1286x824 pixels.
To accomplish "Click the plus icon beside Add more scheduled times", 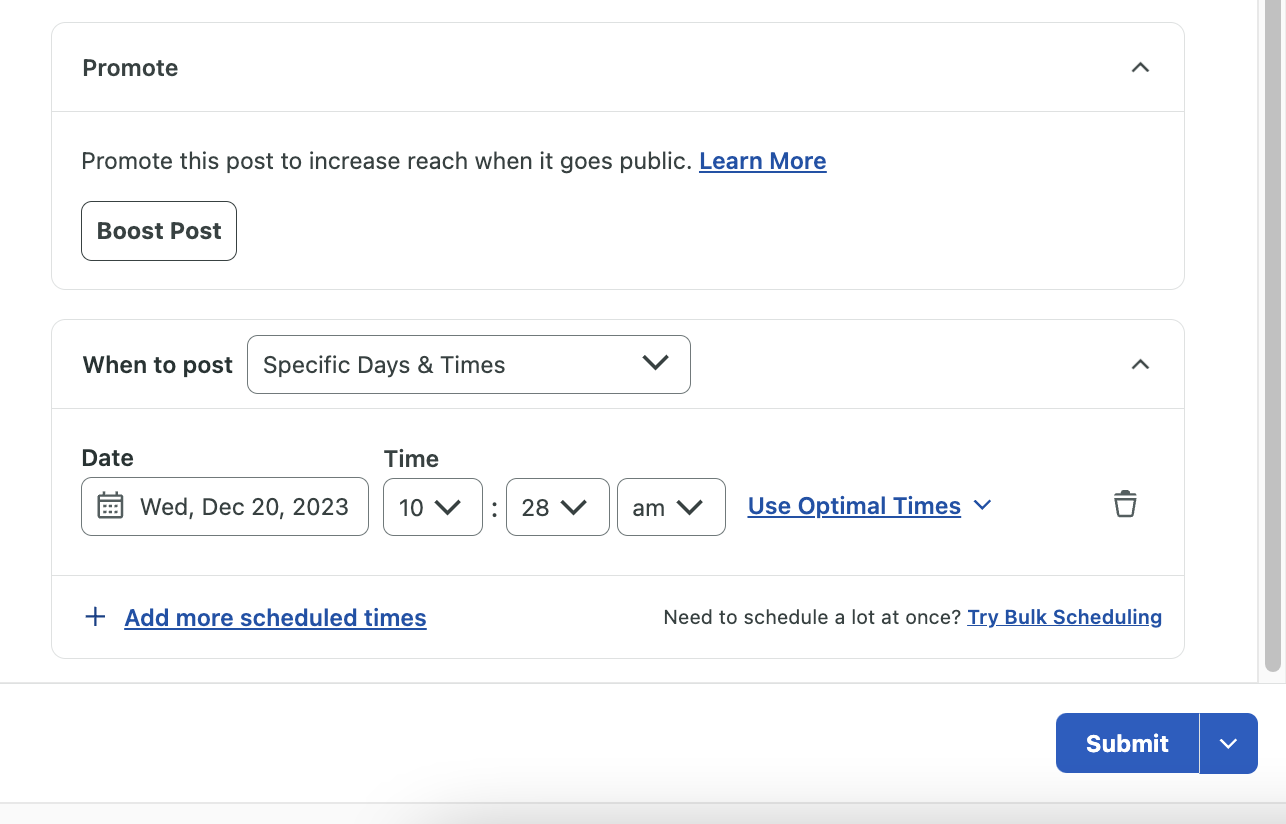I will (95, 616).
